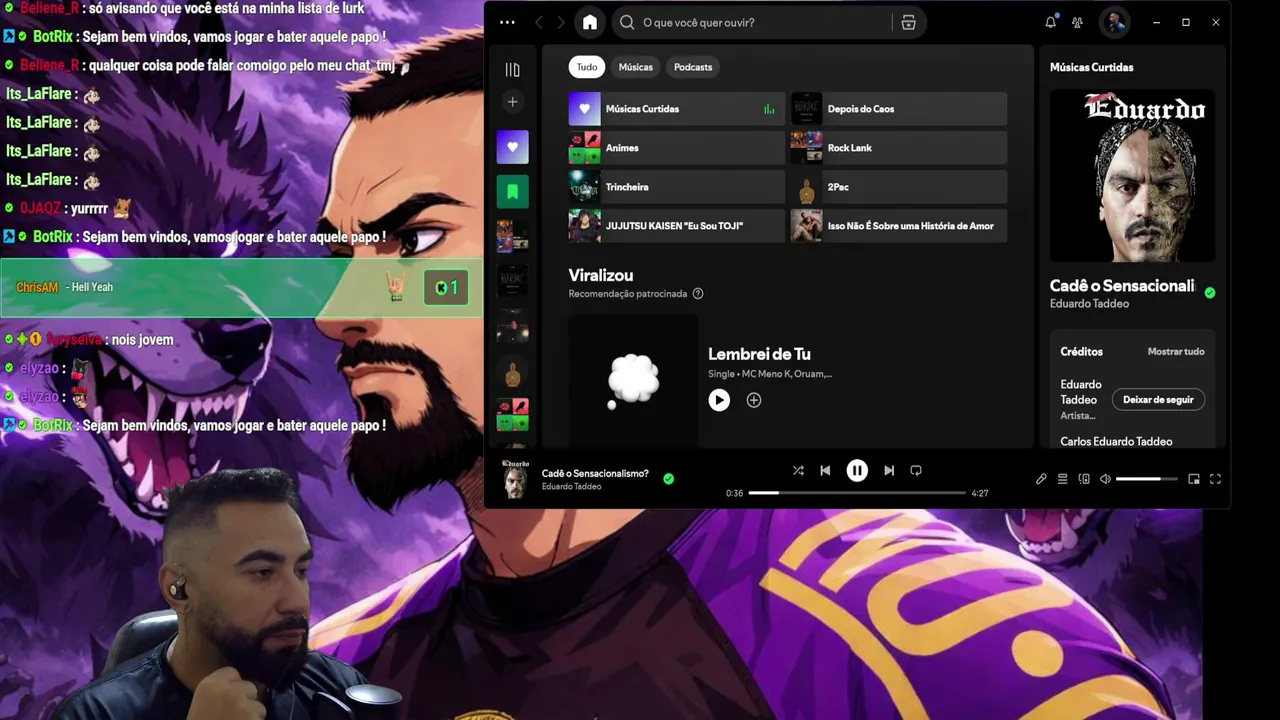Open the Browse icon in search bar
Viewport: 1280px width, 720px height.
click(908, 22)
